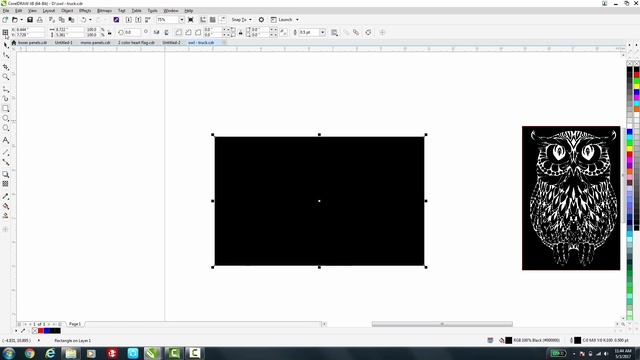Image resolution: width=640 pixels, height=360 pixels.
Task: Select the Rectangle tool
Action: point(6,109)
